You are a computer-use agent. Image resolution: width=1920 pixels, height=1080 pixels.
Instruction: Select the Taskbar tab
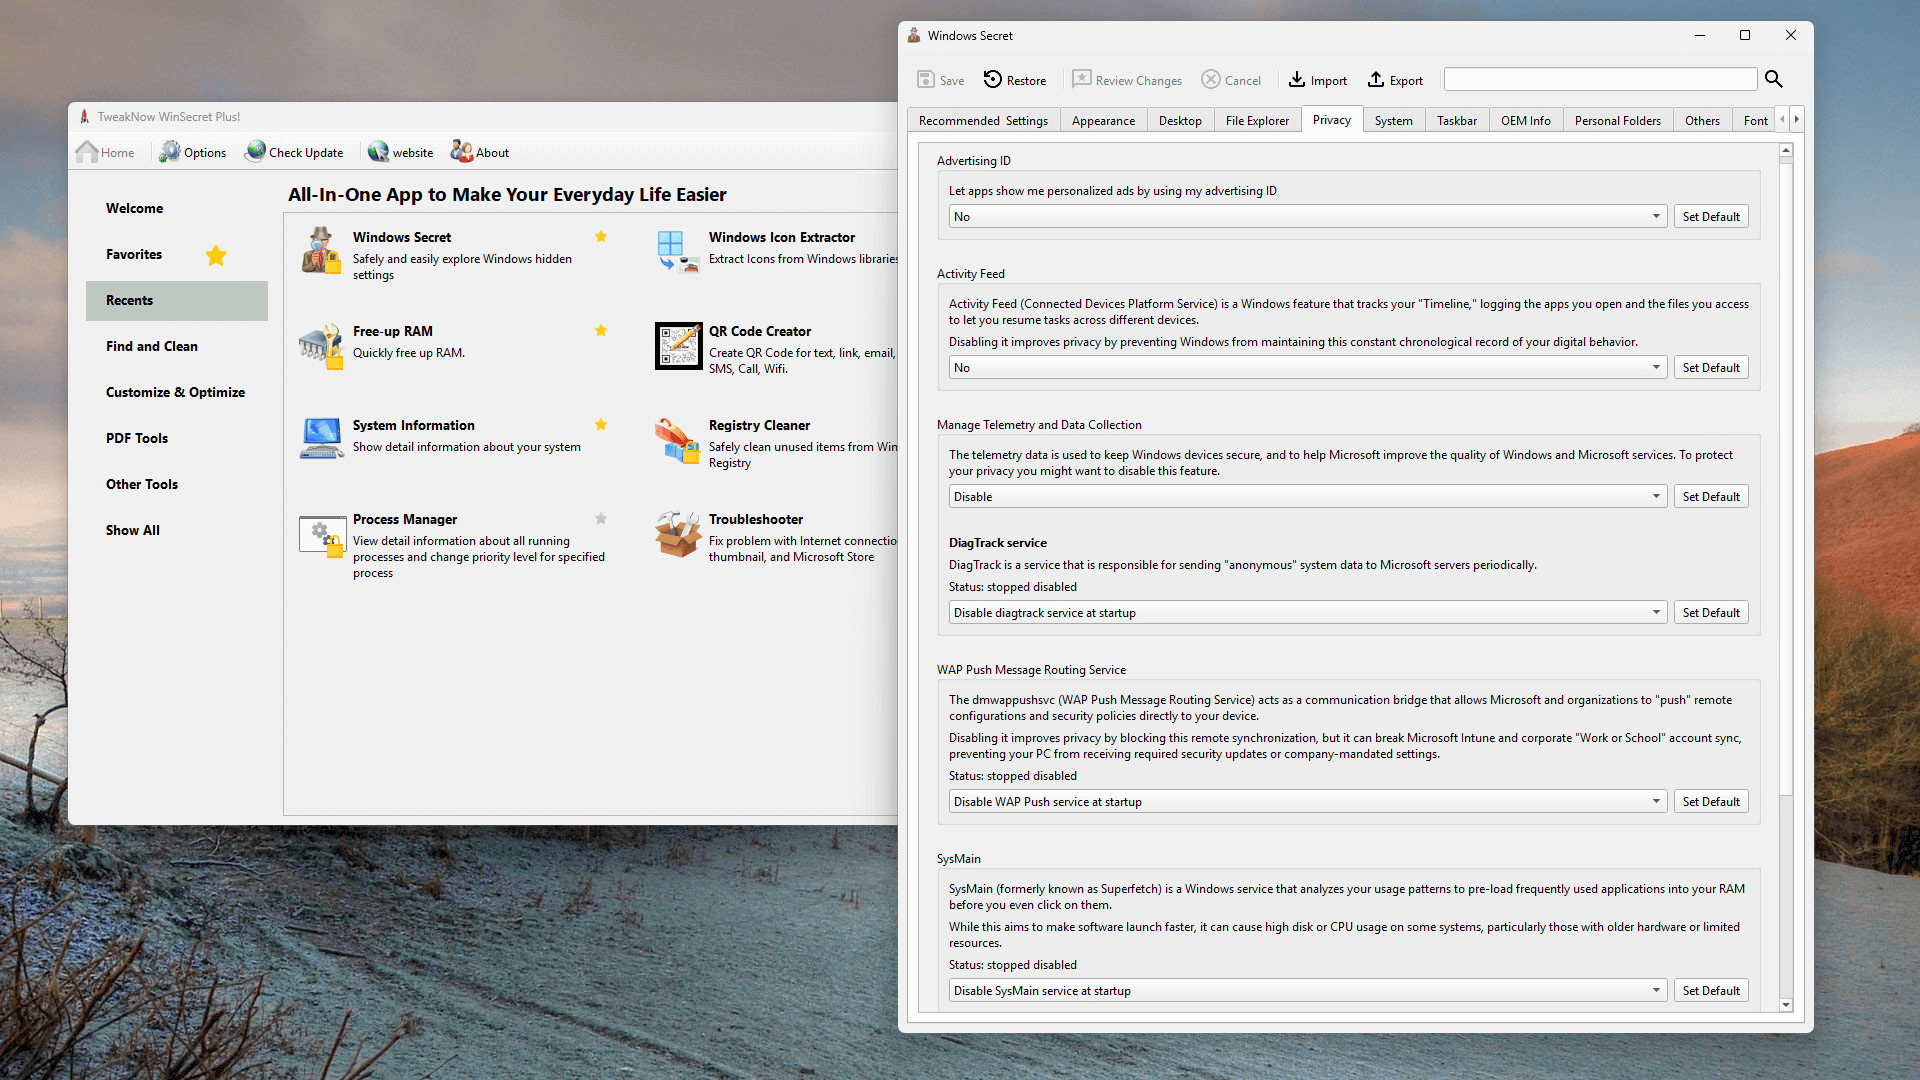tap(1456, 121)
